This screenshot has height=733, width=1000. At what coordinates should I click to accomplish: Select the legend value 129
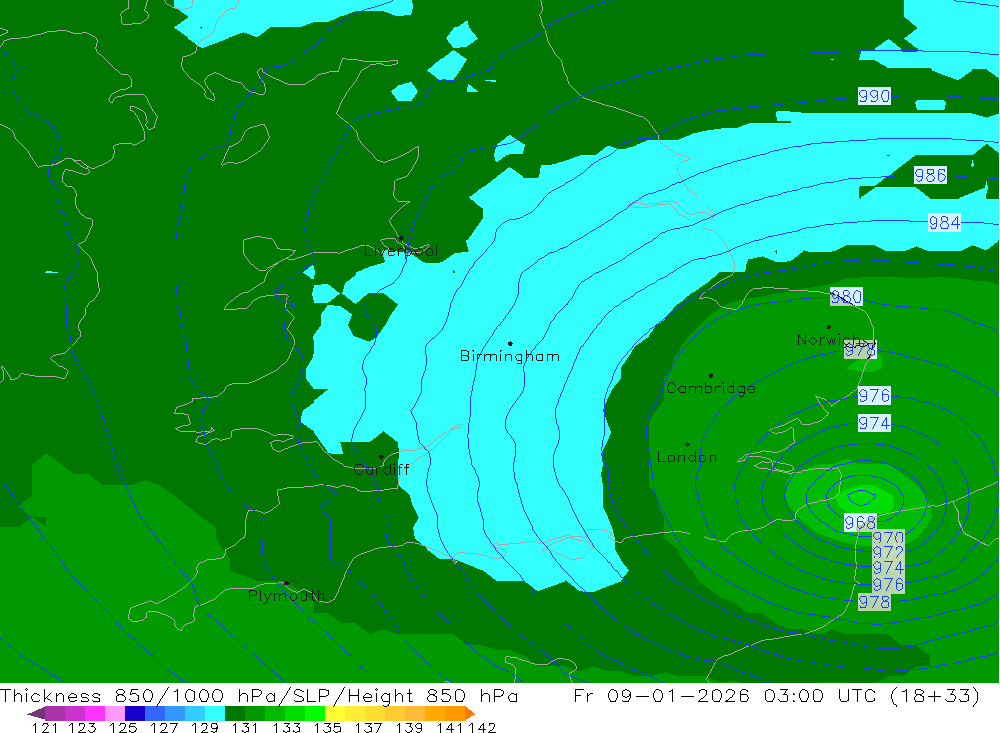pos(204,728)
